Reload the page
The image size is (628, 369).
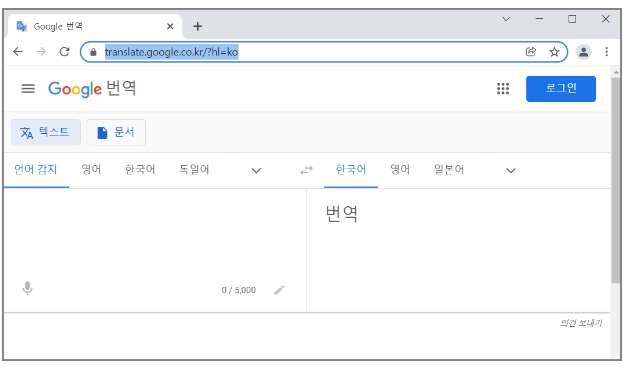pyautogui.click(x=64, y=52)
